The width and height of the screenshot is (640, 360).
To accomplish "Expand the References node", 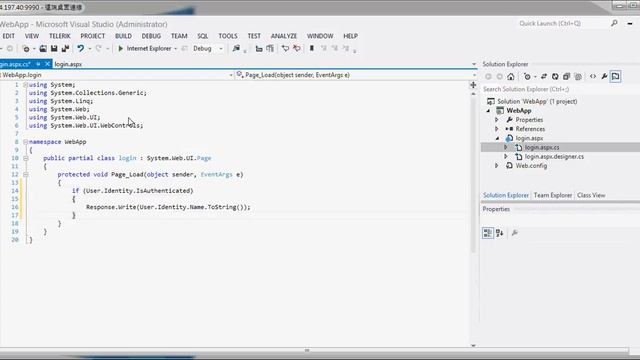I will tap(497, 129).
